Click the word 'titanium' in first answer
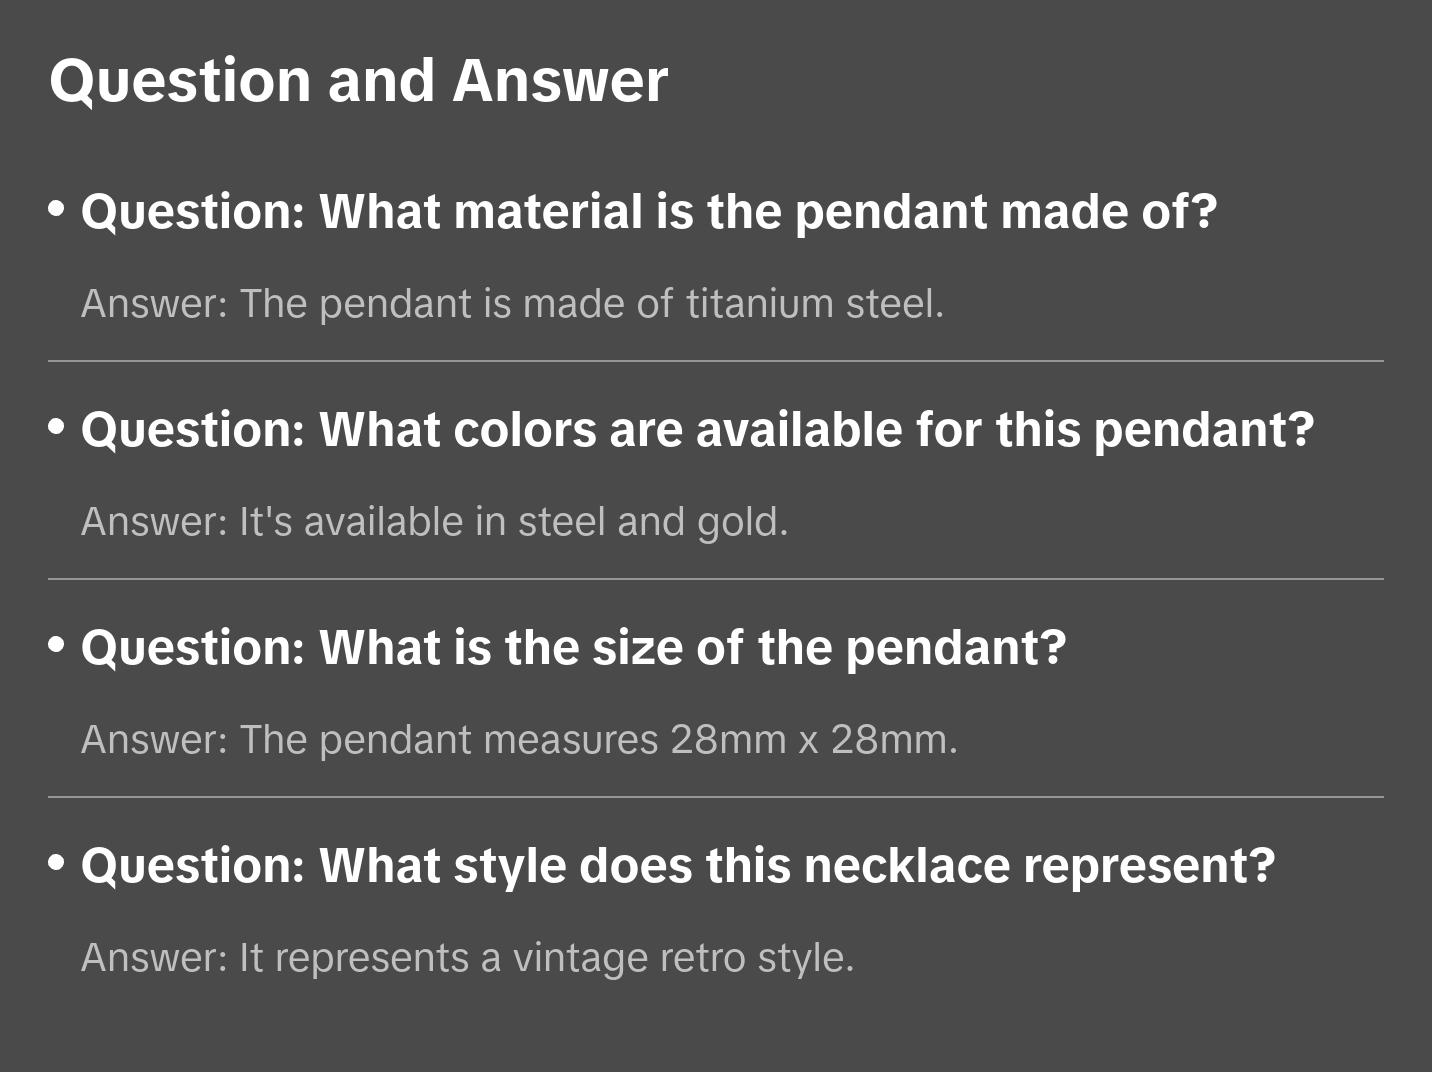Viewport: 1432px width, 1072px height. click(x=759, y=304)
